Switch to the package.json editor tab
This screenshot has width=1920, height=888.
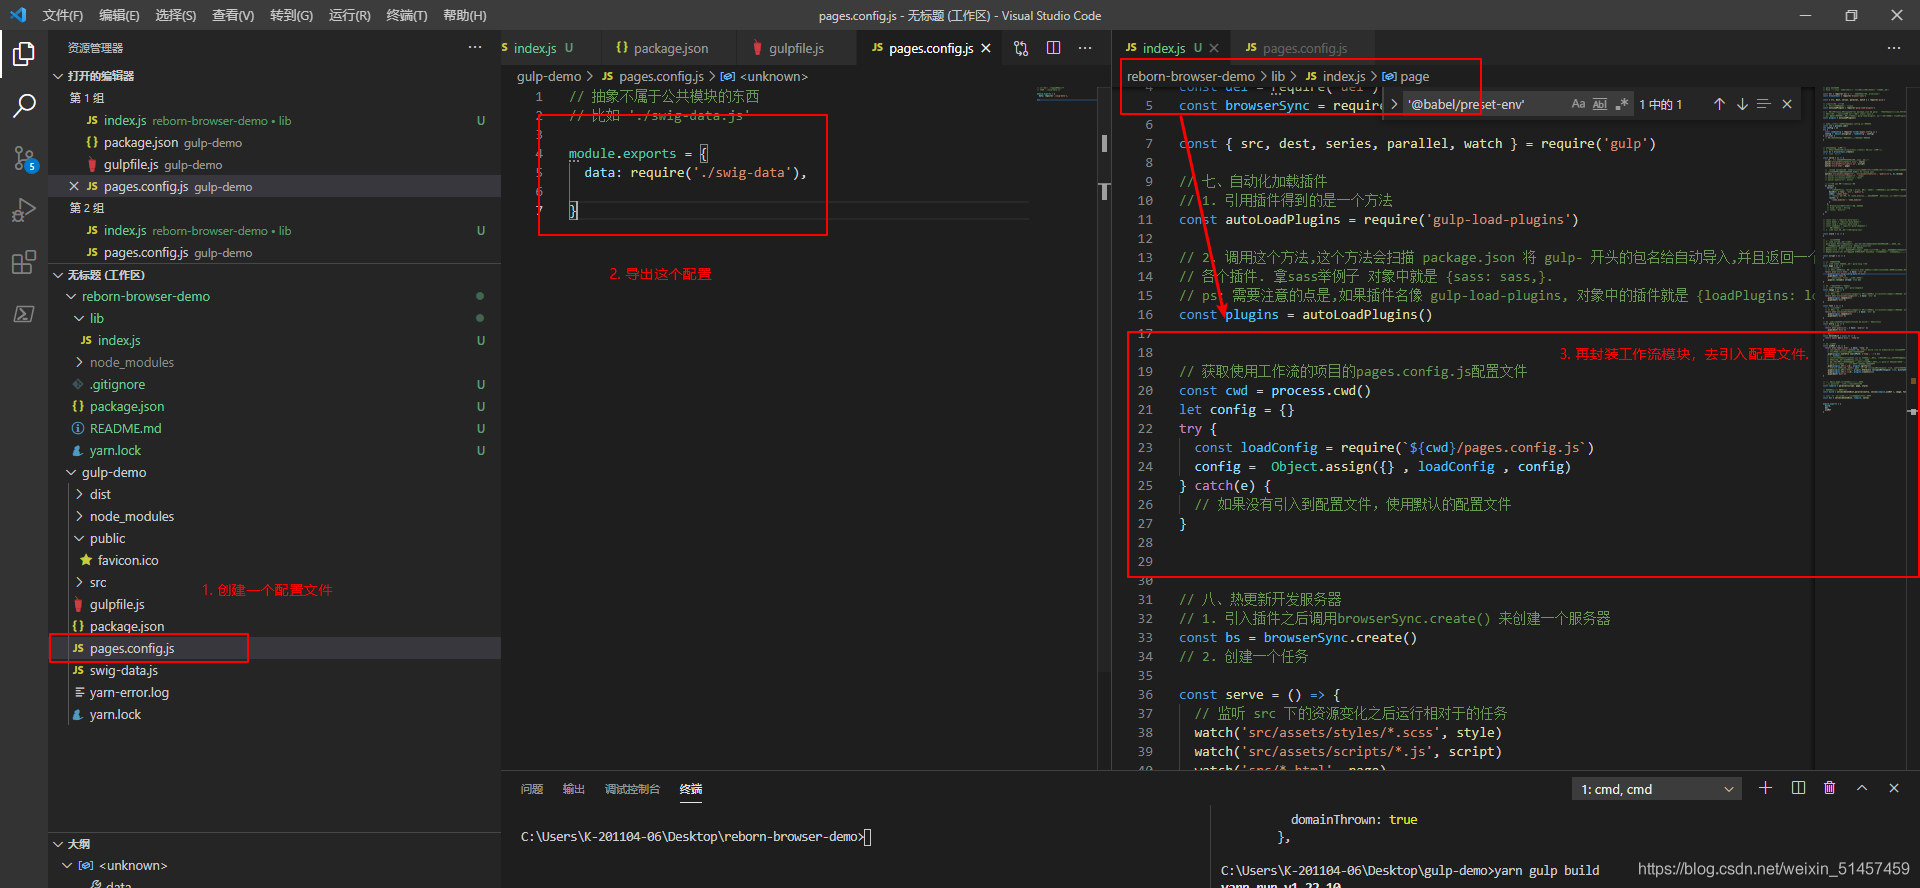(669, 48)
